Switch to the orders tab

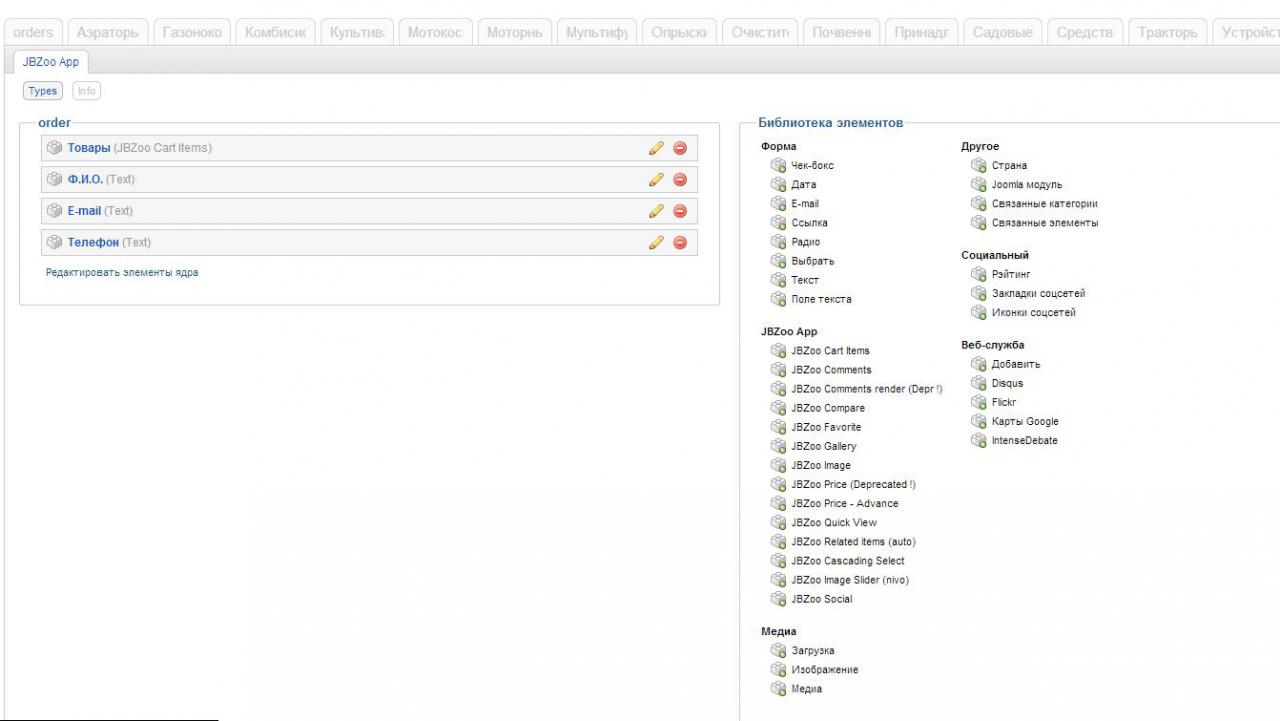pos(34,32)
